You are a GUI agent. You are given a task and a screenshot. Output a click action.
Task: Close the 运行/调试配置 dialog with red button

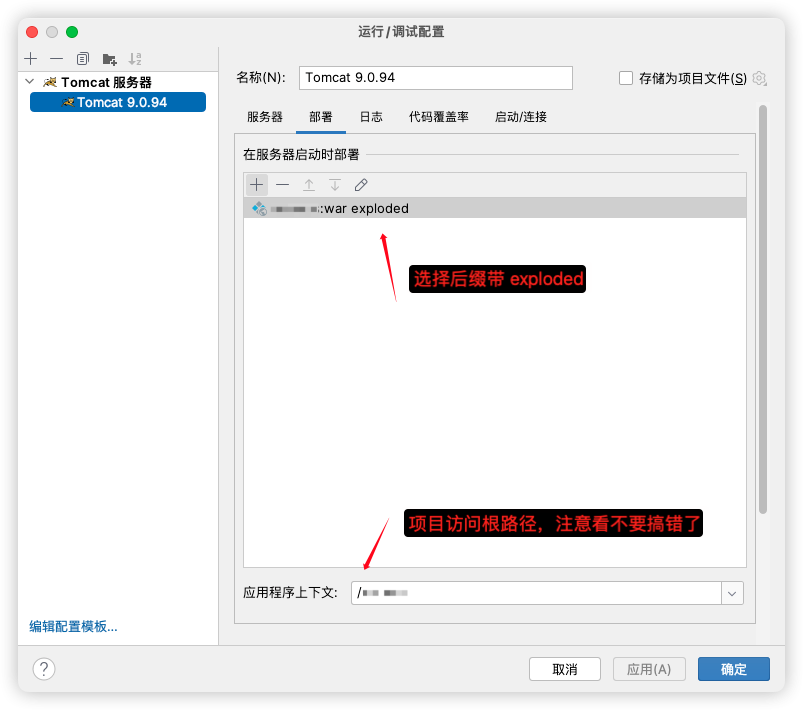click(32, 32)
